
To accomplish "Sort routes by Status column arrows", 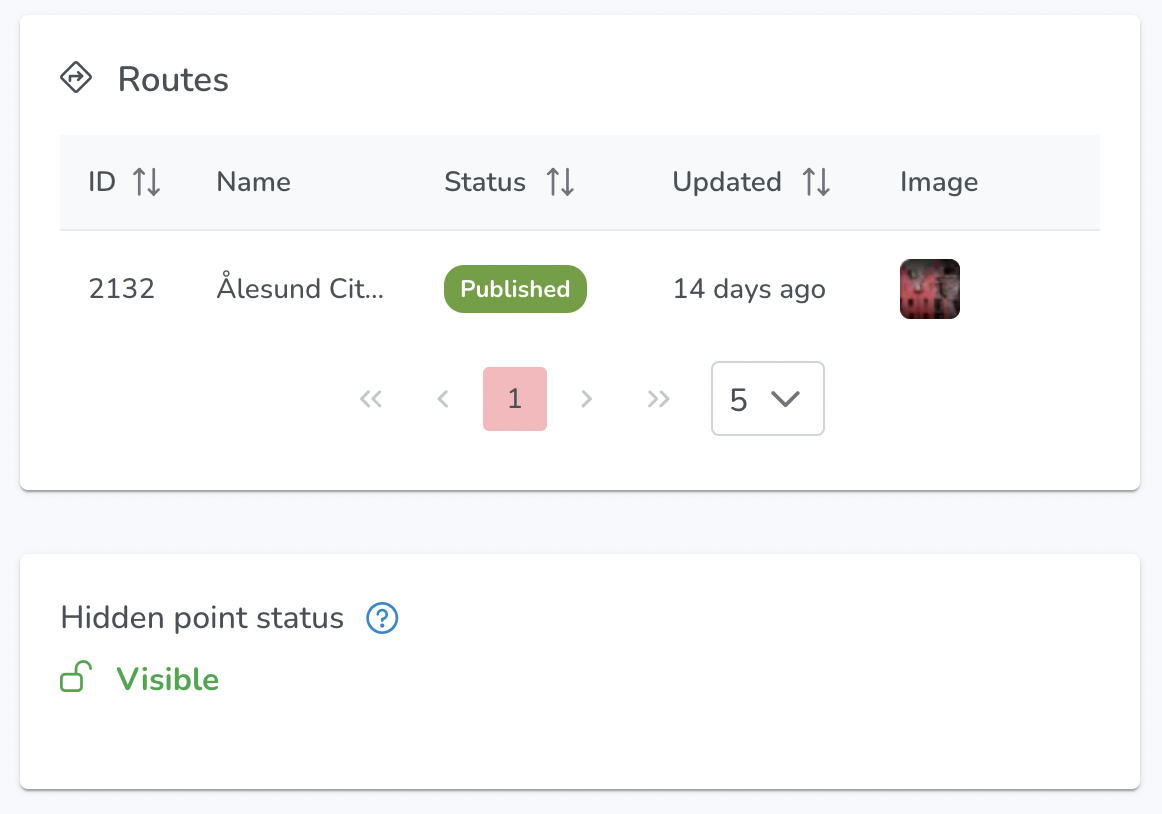I will 560,182.
